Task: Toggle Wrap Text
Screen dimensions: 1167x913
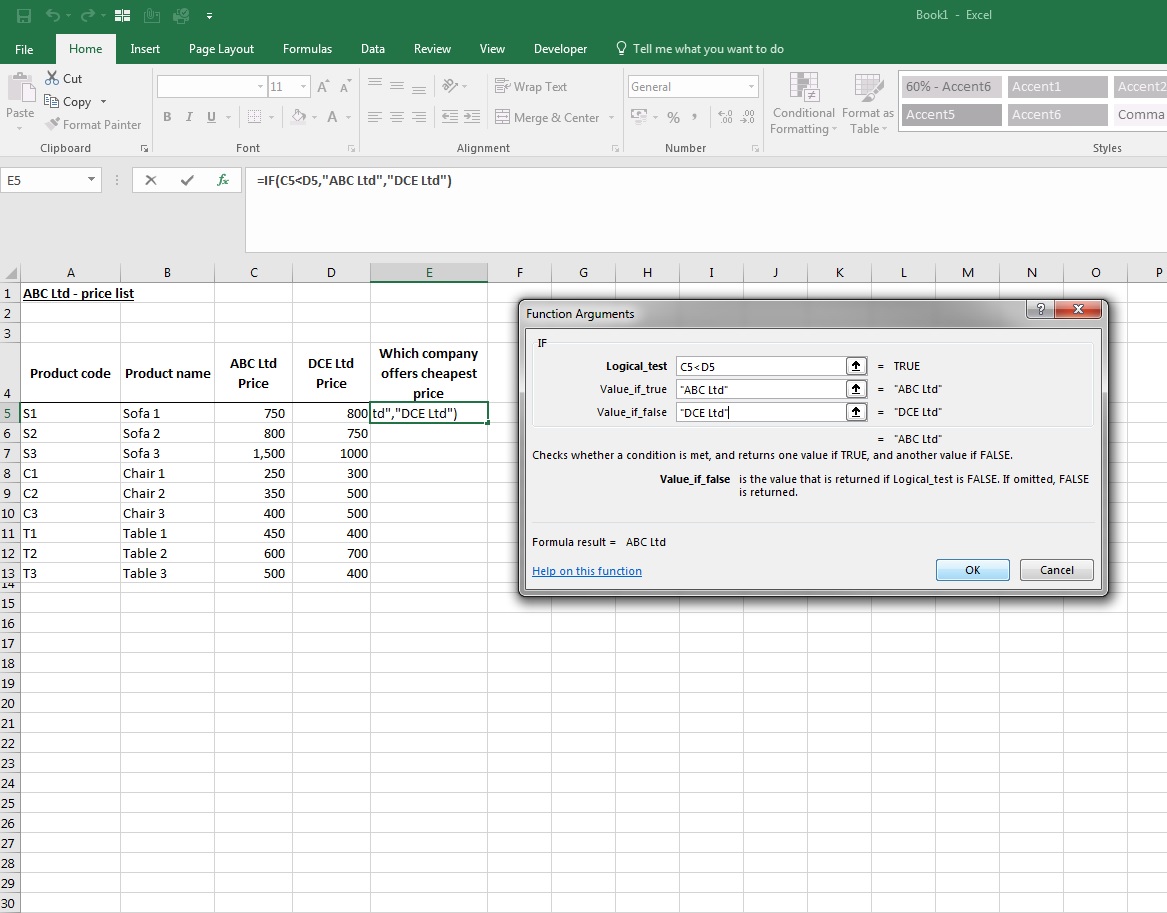Action: click(x=531, y=86)
